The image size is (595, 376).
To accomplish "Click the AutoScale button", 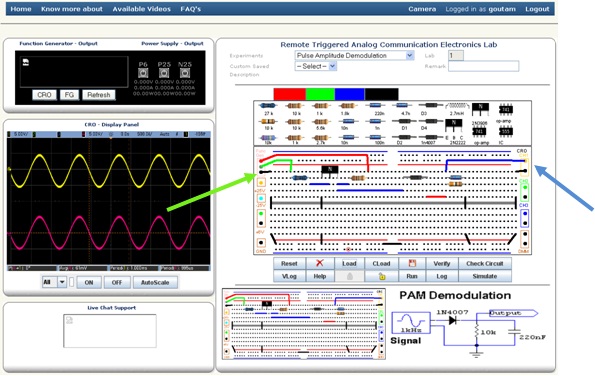I will click(155, 282).
